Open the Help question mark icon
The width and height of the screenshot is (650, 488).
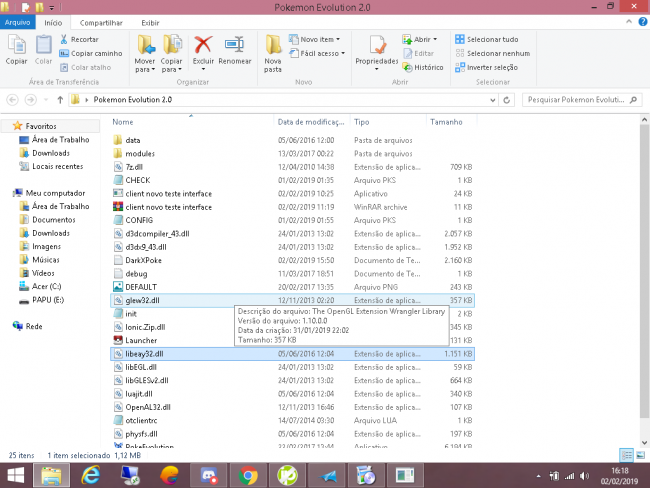click(643, 22)
